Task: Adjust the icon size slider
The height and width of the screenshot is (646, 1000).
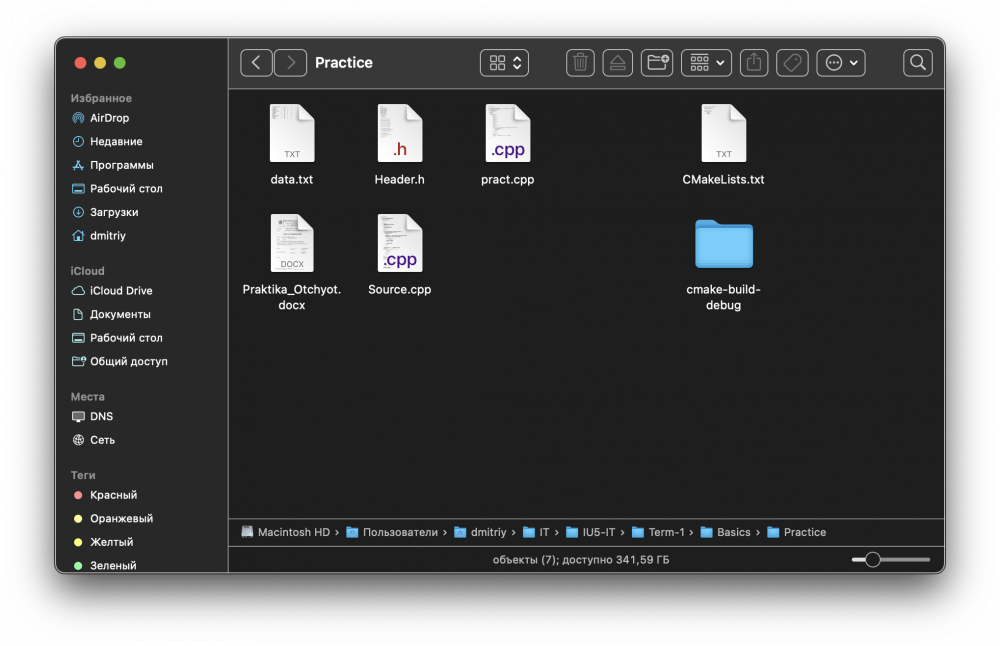Action: (873, 560)
